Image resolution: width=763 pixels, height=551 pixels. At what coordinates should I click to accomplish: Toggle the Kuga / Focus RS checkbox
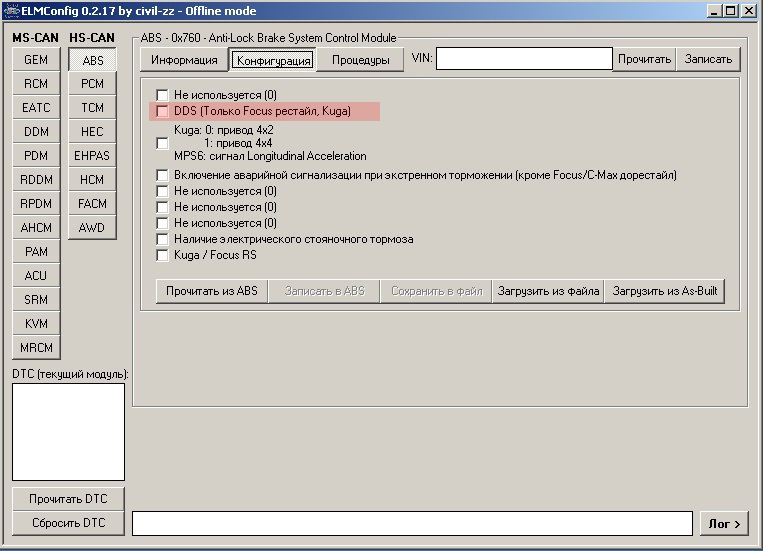tap(163, 255)
